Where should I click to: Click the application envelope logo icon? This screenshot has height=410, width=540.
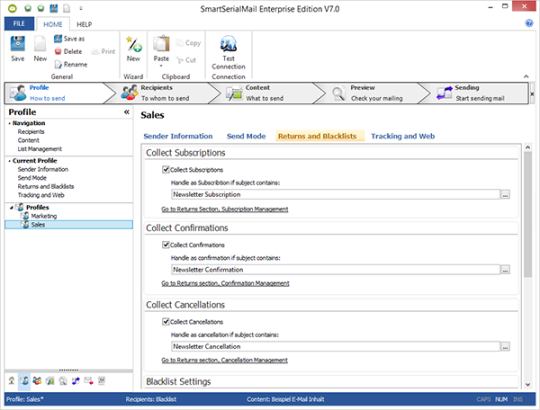click(12, 8)
